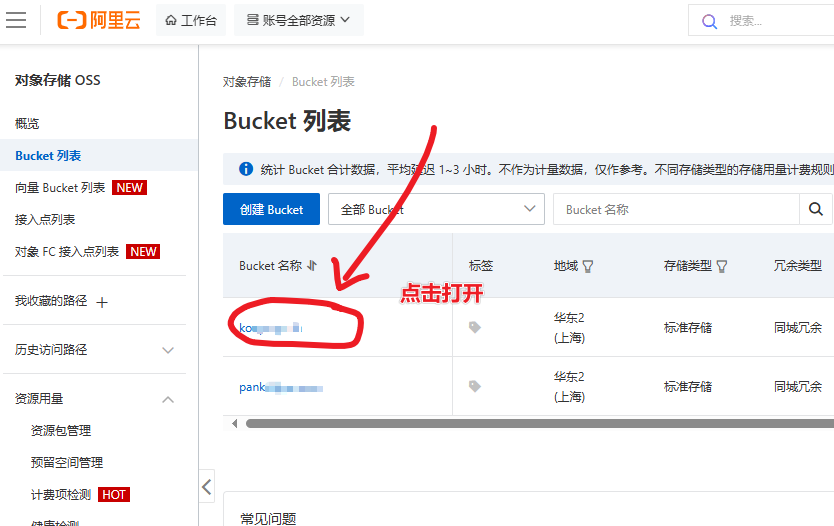Viewport: 834px width, 526px height.
Task: Open the account all resources dropdown
Action: tap(298, 20)
